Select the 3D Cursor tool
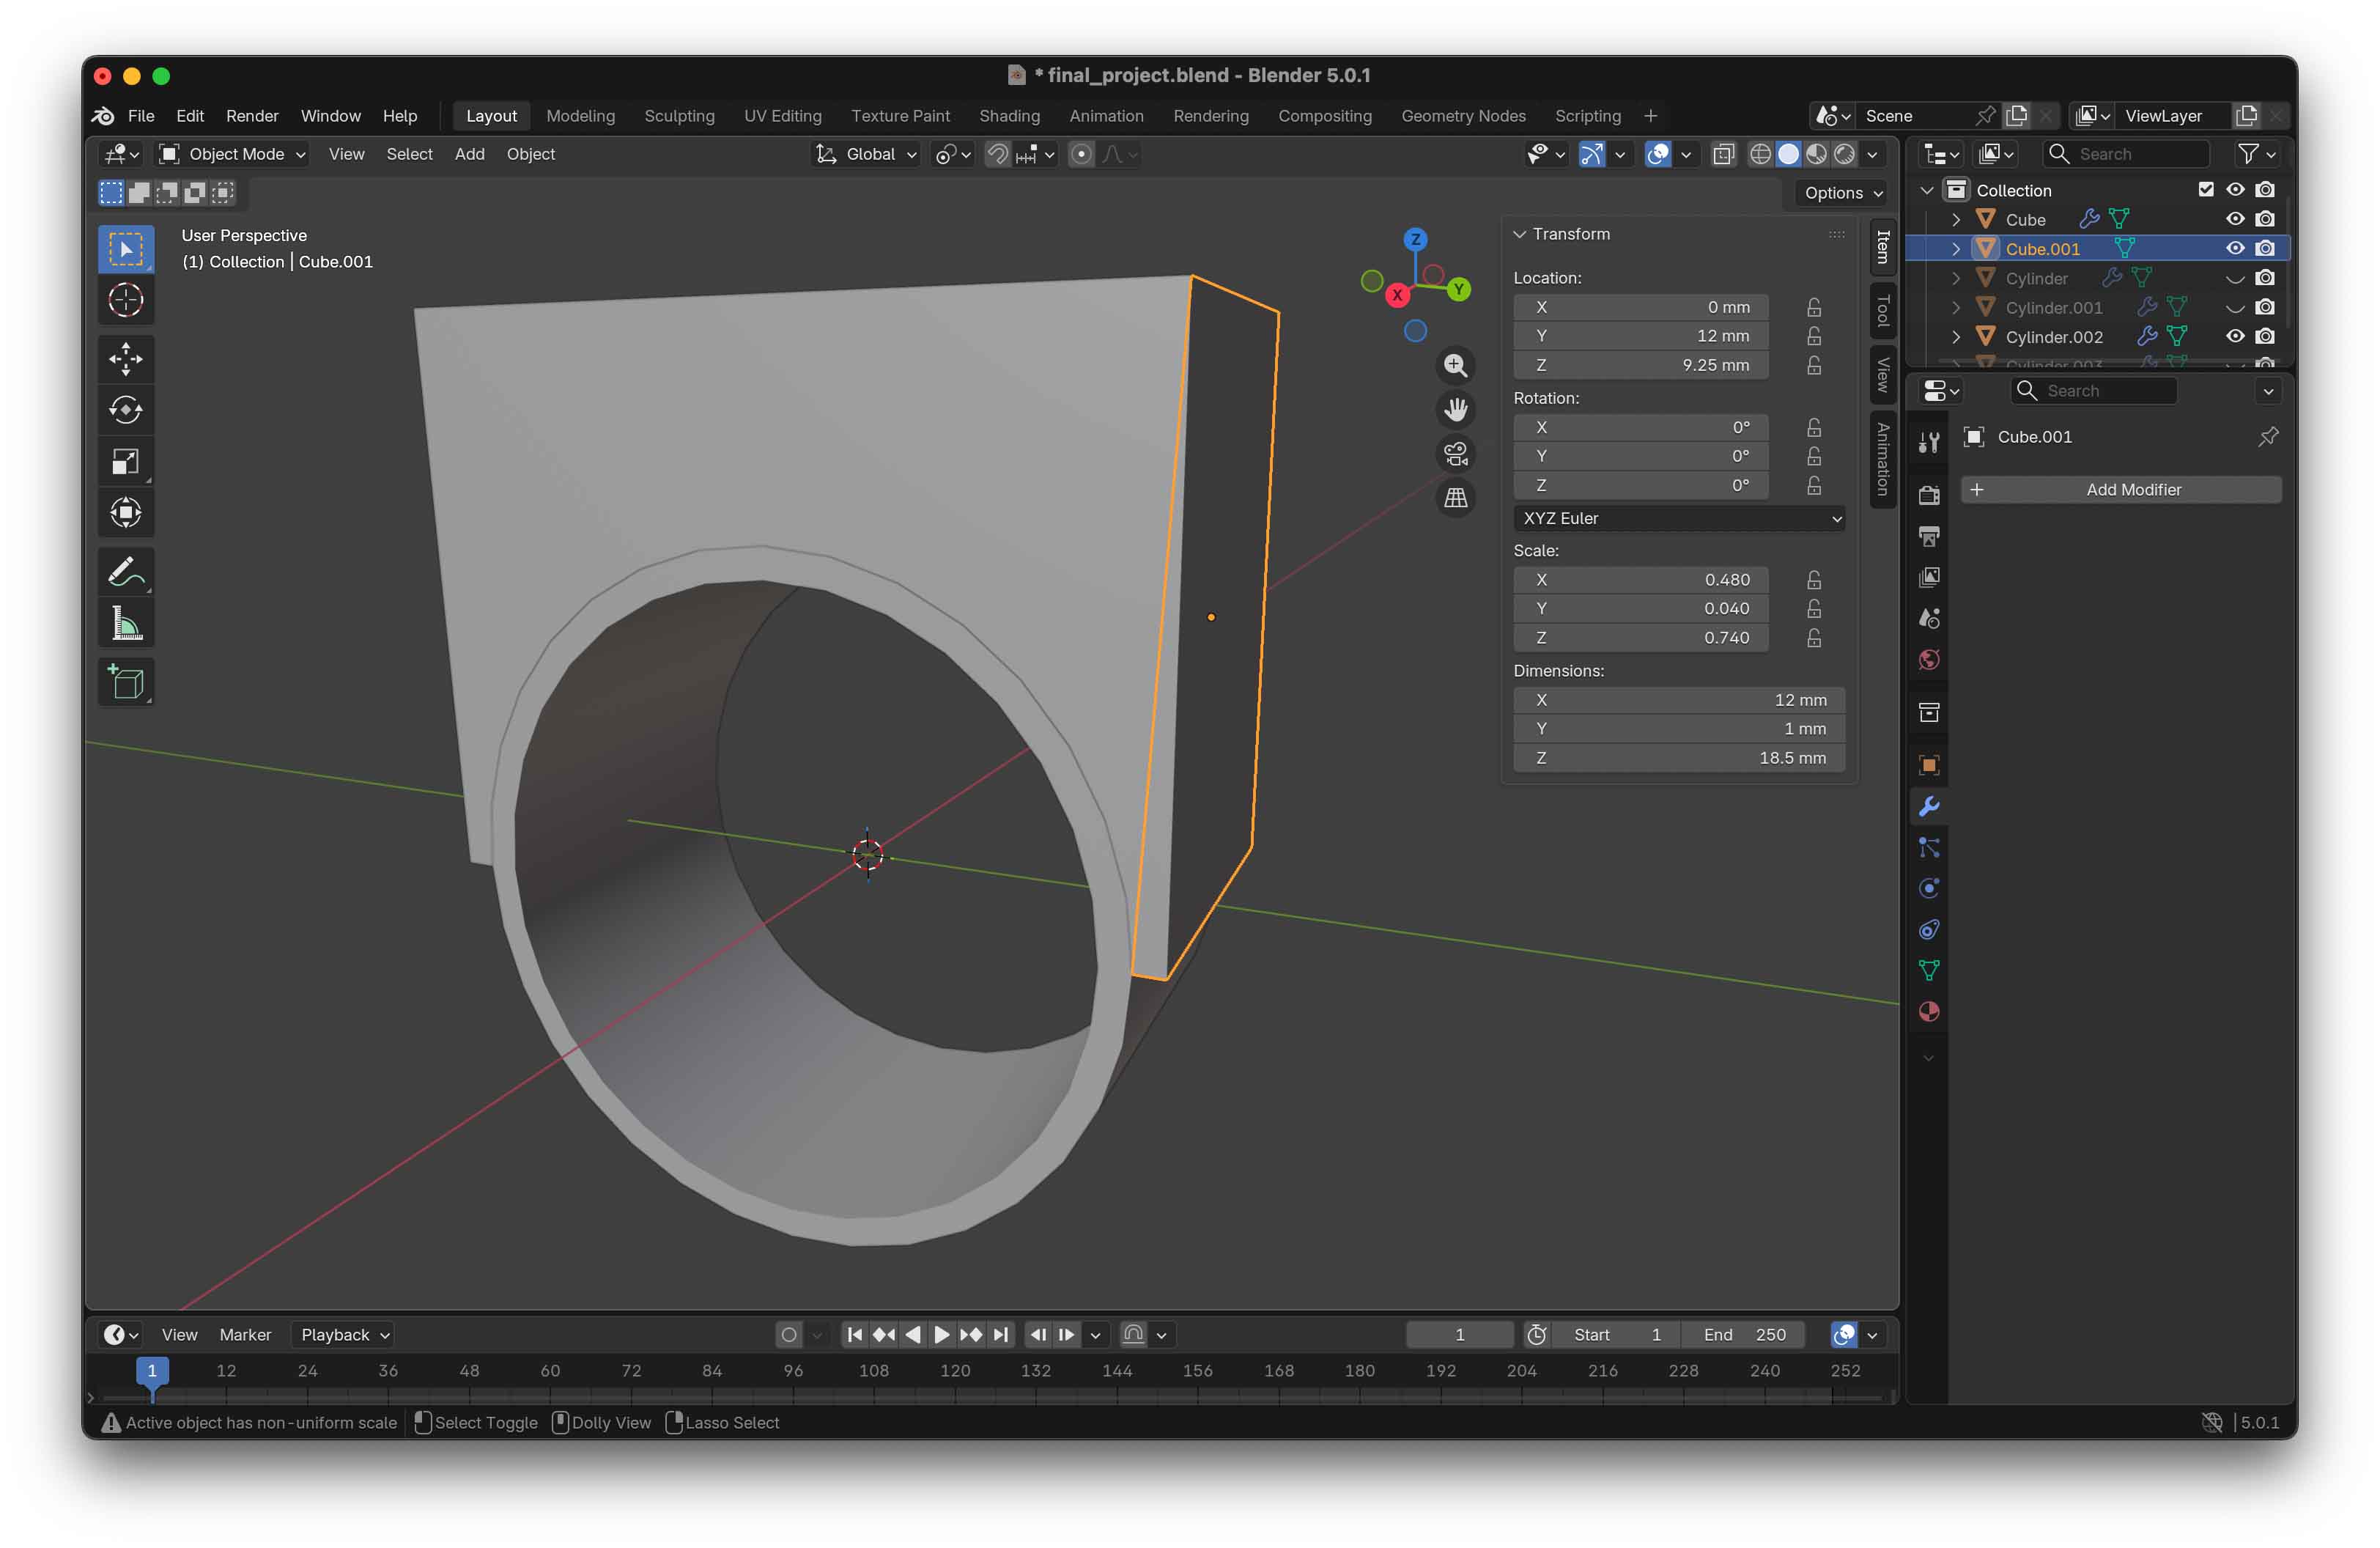2380x1548 pixels. (x=126, y=300)
